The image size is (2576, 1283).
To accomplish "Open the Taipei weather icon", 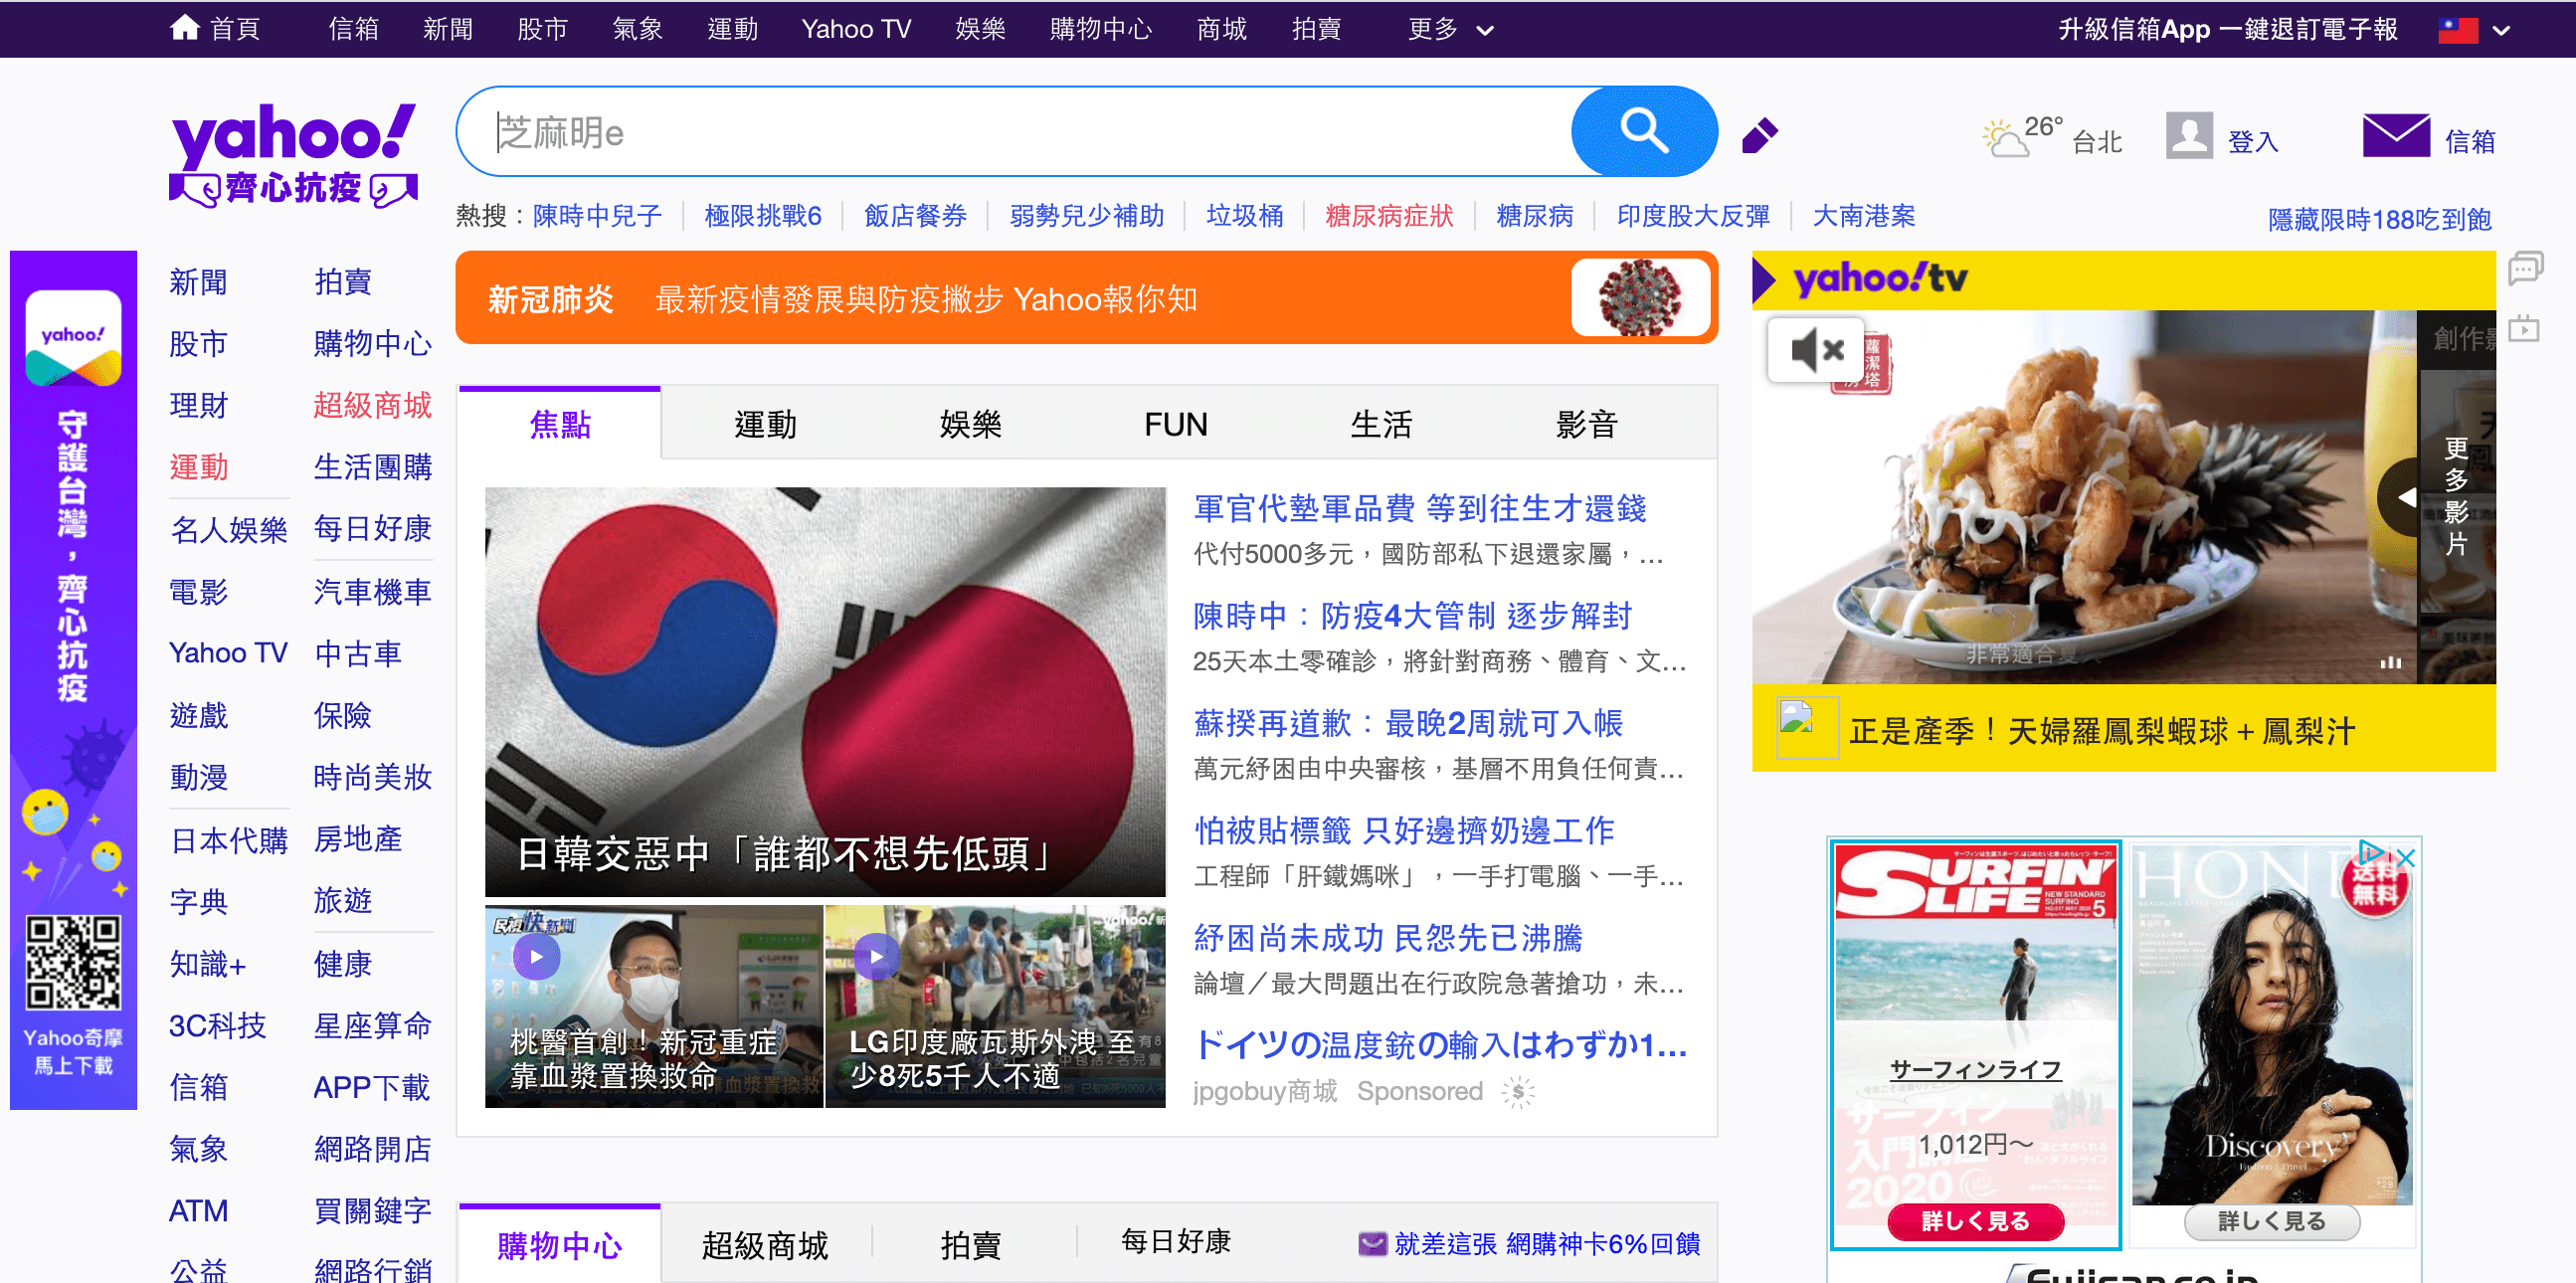I will pos(2004,139).
